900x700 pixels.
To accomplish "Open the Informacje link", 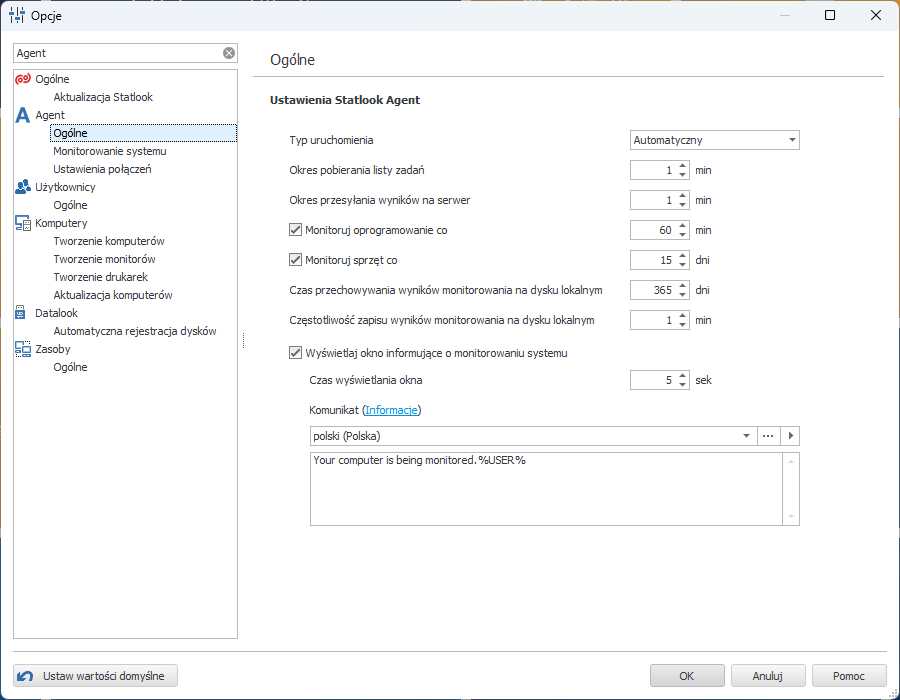I will tap(392, 410).
